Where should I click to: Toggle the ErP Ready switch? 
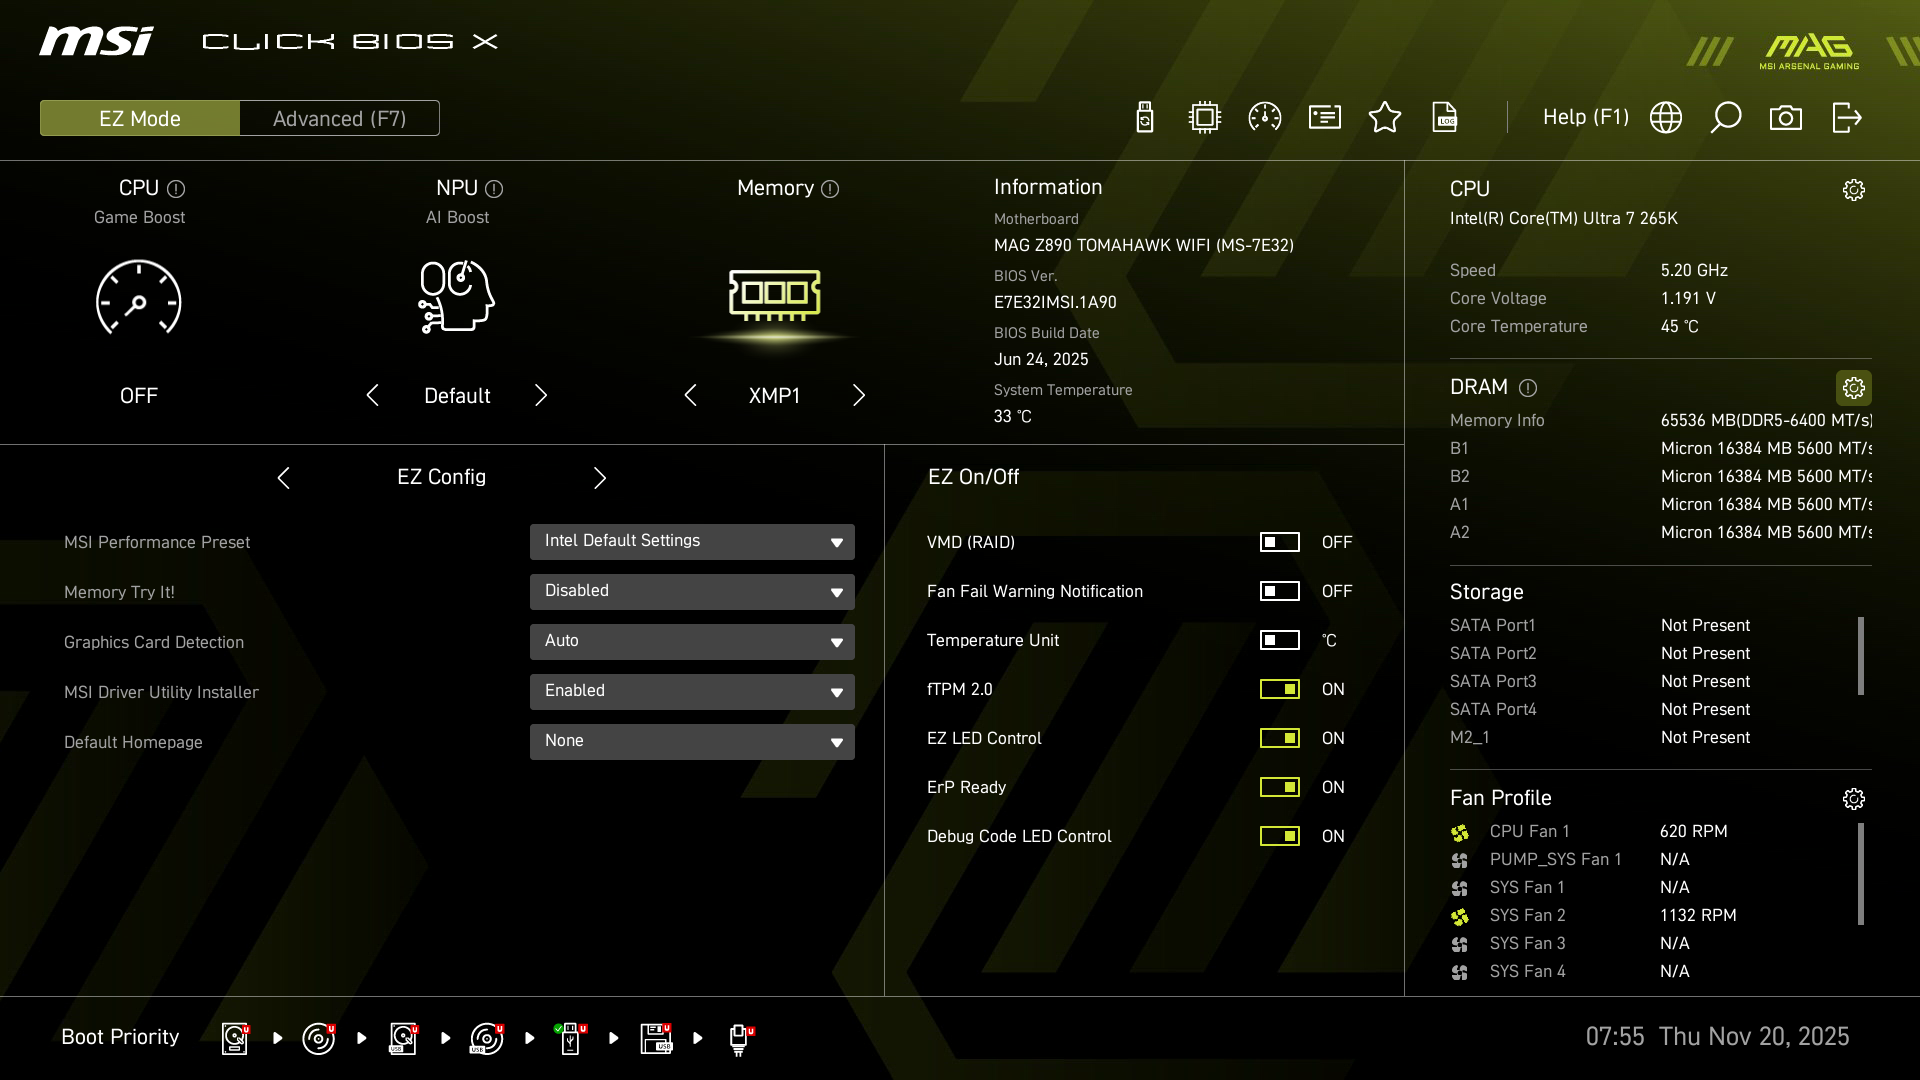click(x=1279, y=787)
